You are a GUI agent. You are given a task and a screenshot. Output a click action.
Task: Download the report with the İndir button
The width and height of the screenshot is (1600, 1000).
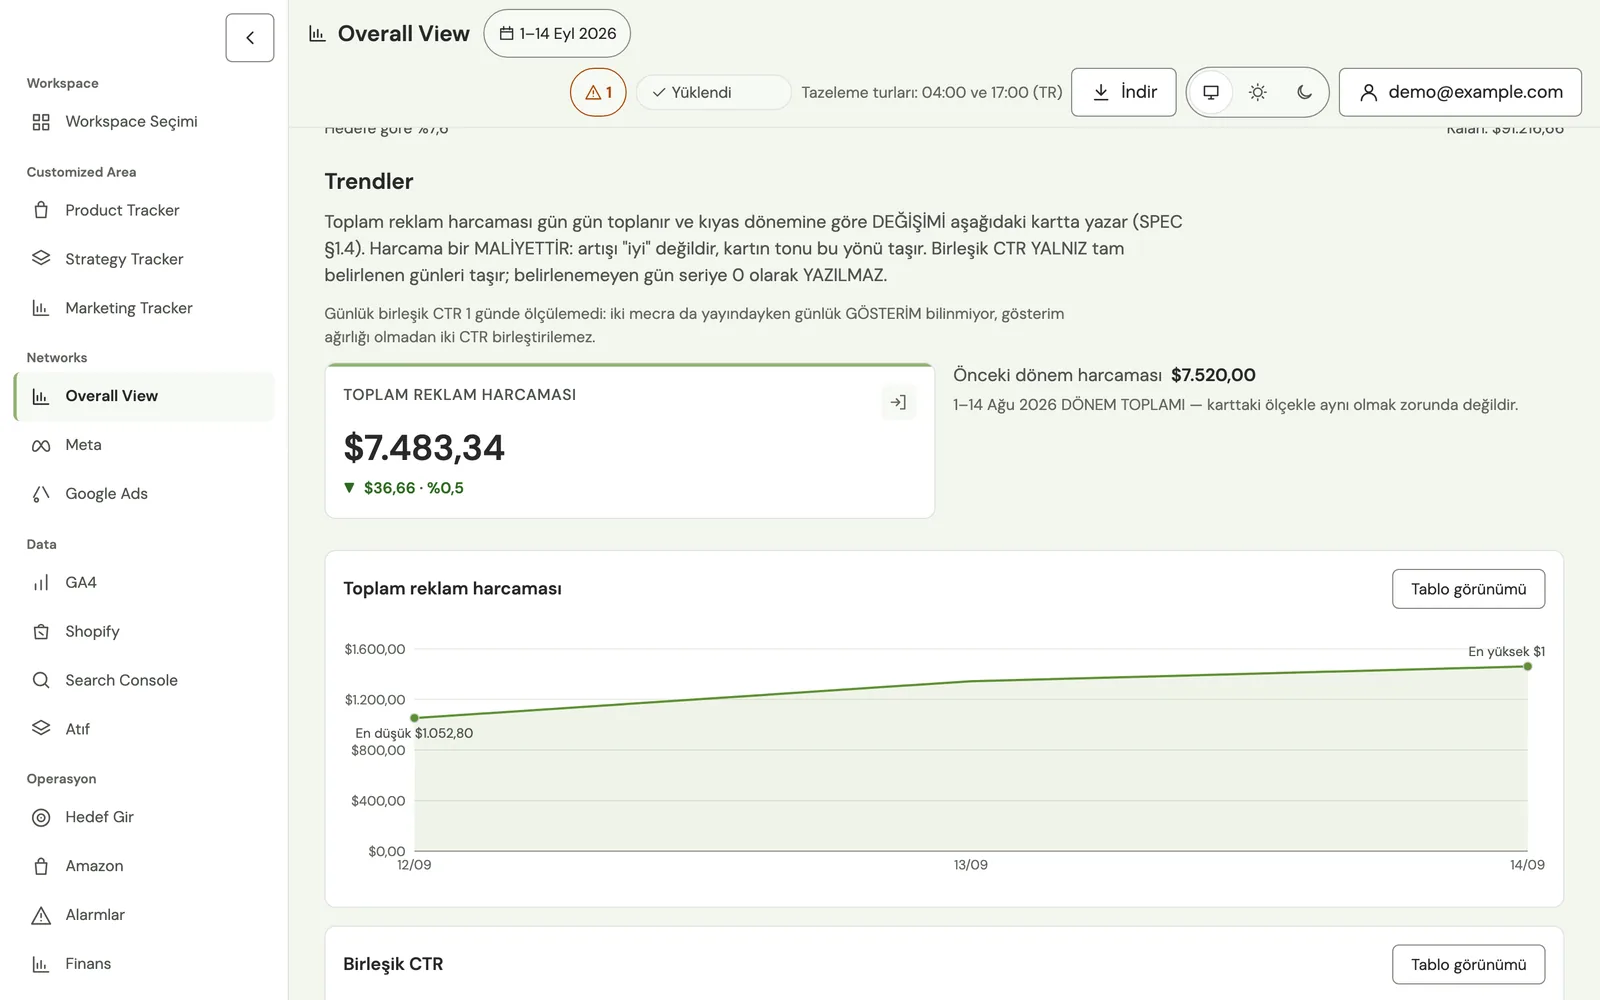tap(1123, 92)
